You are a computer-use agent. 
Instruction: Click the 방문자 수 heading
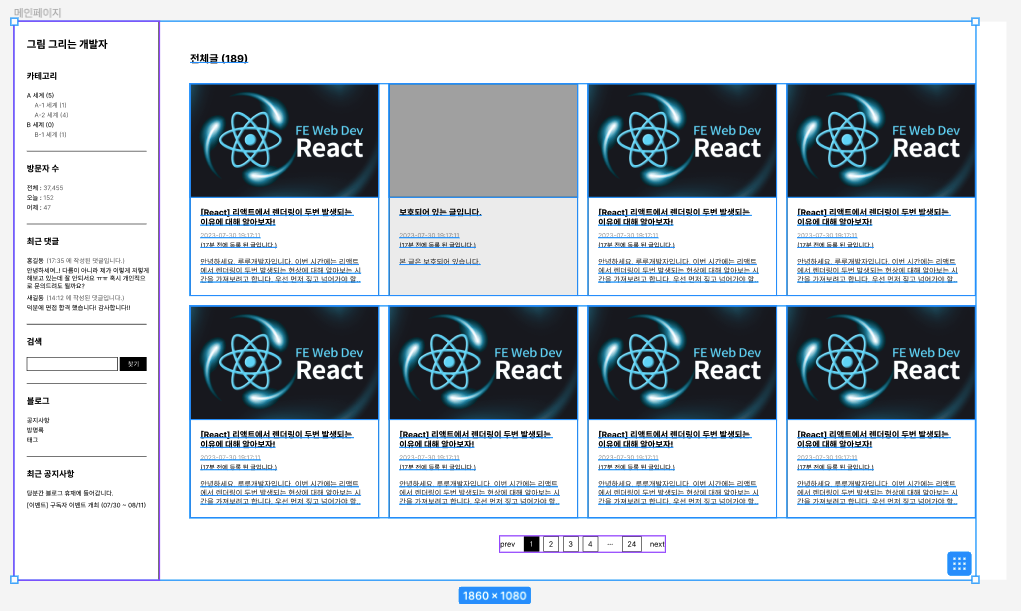(x=43, y=169)
